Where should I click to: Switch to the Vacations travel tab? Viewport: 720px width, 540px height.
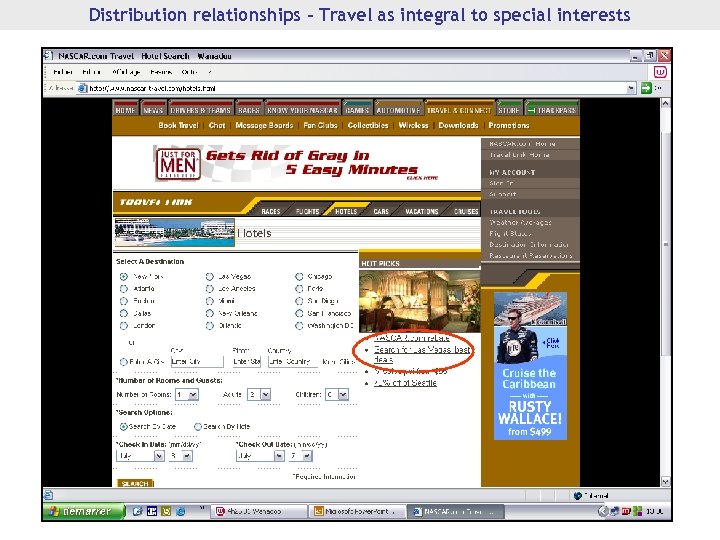(x=422, y=211)
